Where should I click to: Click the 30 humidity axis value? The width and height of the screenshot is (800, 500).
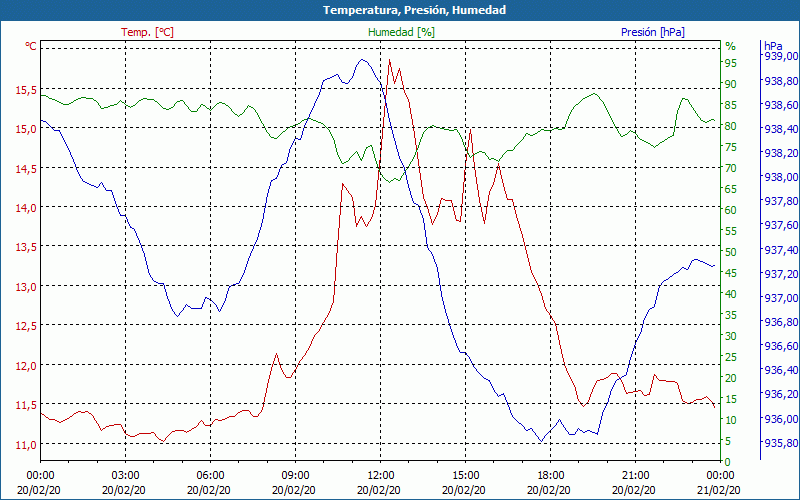click(x=731, y=336)
